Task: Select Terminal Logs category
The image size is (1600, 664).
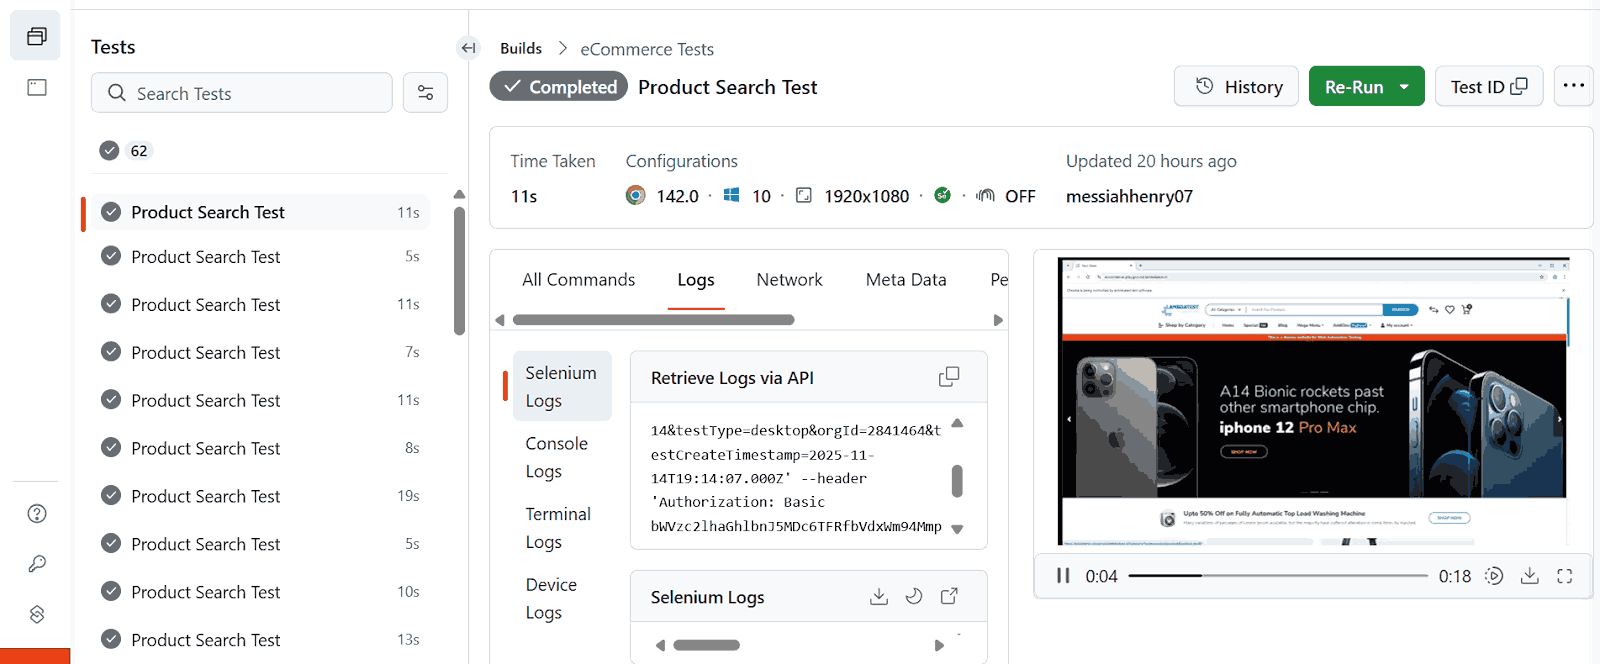Action: click(558, 528)
